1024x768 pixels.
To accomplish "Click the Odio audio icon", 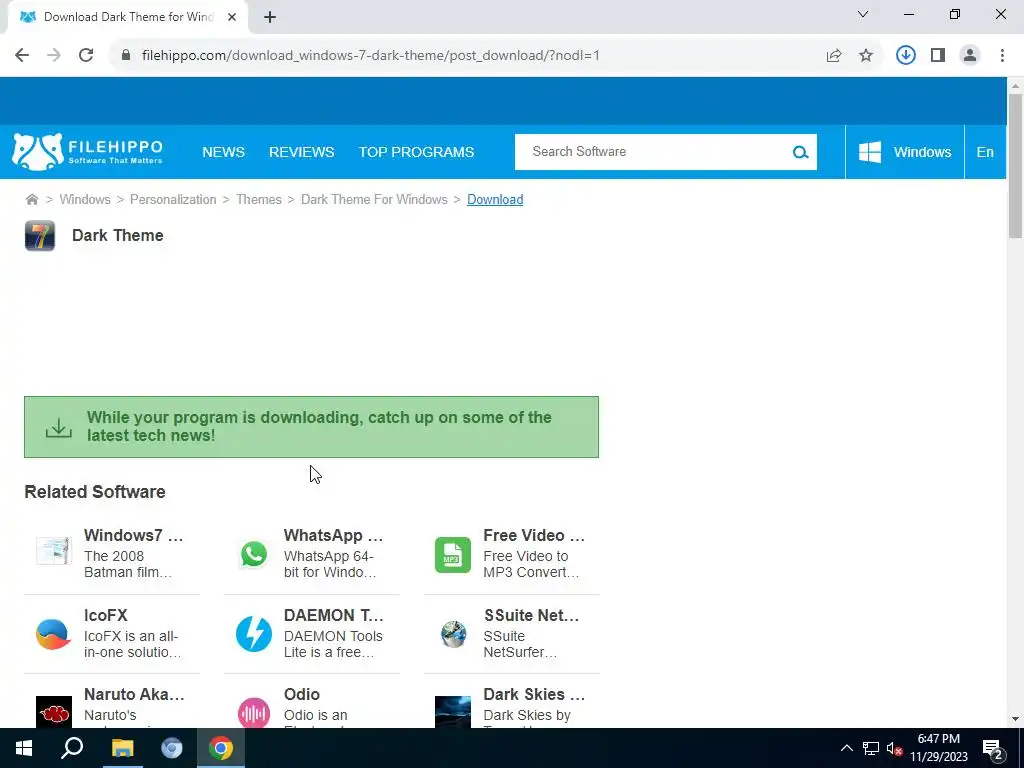I will (x=253, y=712).
